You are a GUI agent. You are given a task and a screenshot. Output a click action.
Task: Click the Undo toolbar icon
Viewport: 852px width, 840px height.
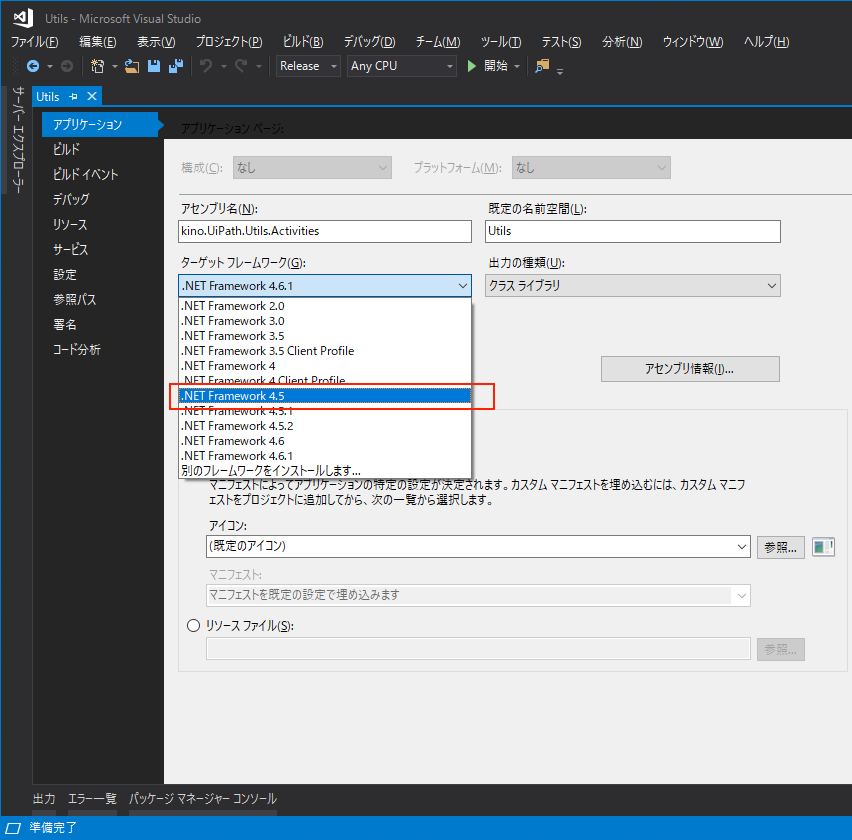click(x=207, y=66)
